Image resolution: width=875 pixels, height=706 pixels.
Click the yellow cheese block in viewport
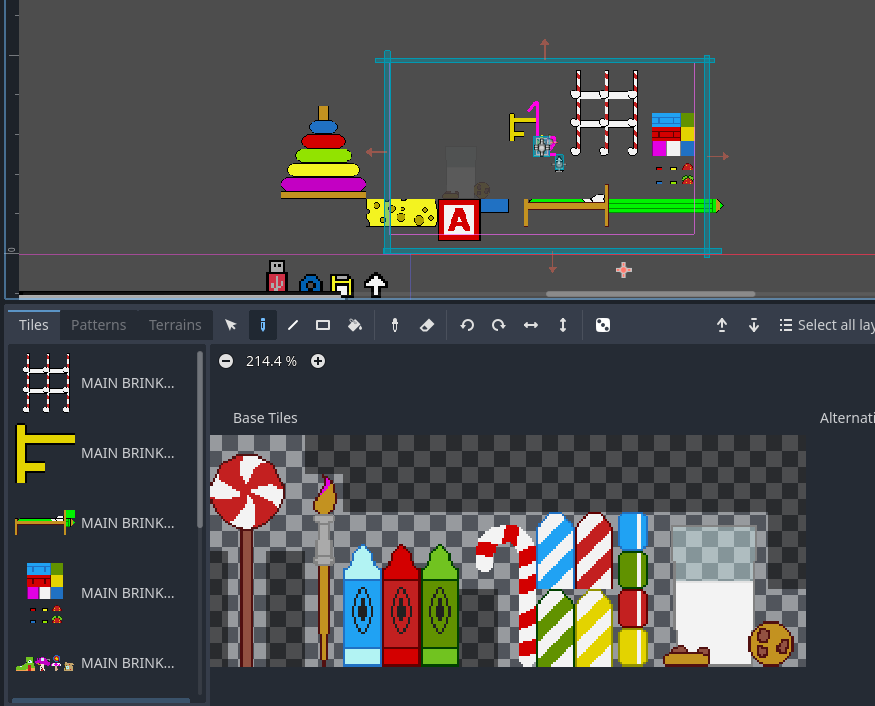tap(401, 213)
